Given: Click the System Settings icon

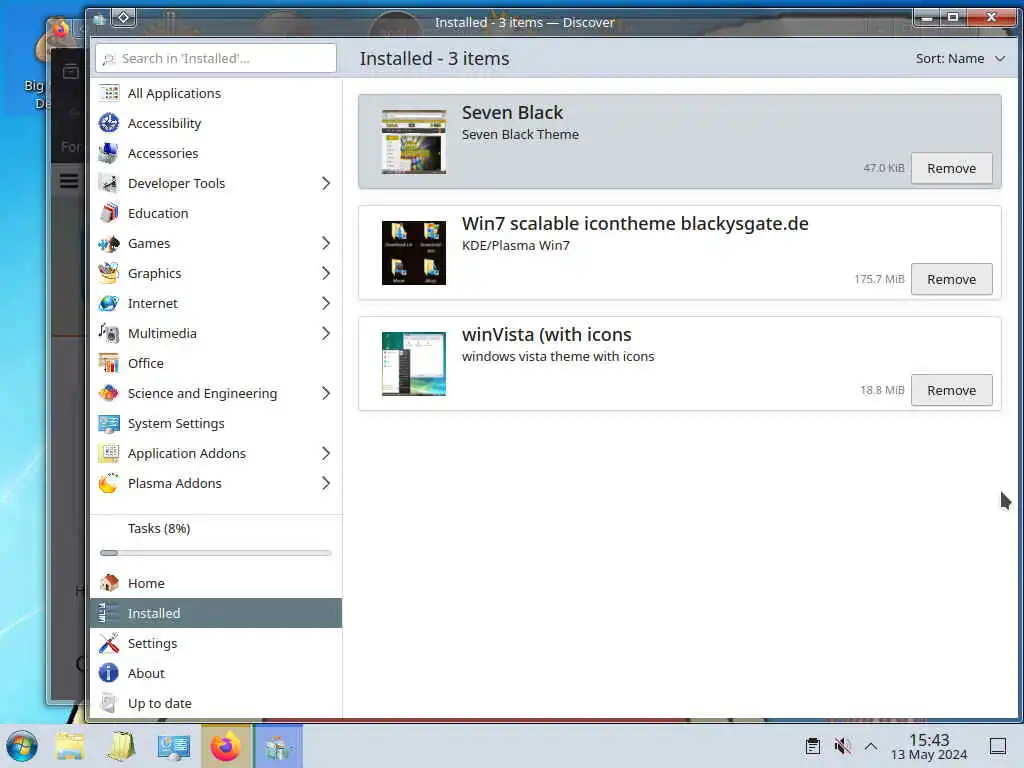Looking at the screenshot, I should pos(109,424).
